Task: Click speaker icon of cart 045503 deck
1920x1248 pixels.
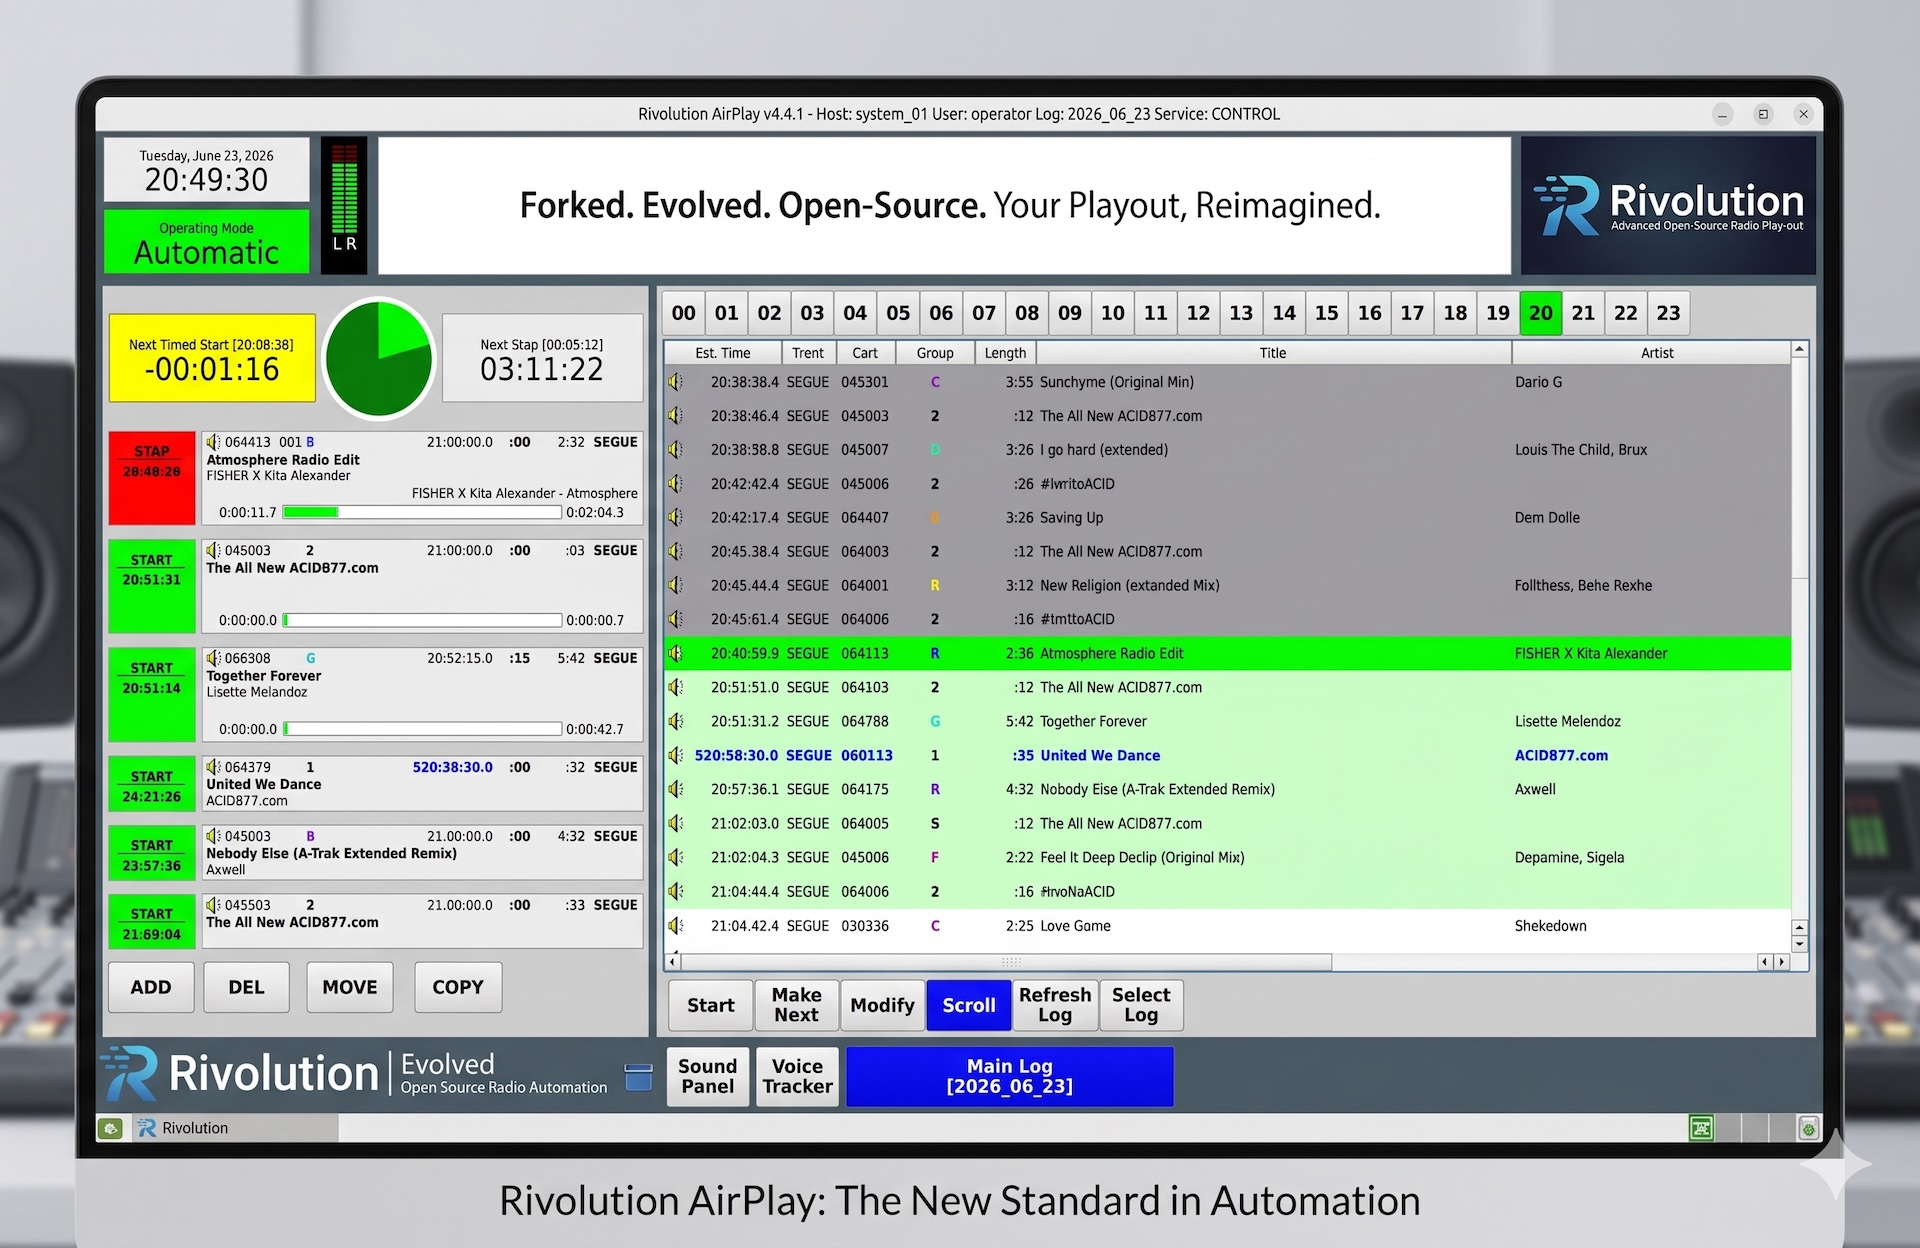Action: tap(213, 905)
